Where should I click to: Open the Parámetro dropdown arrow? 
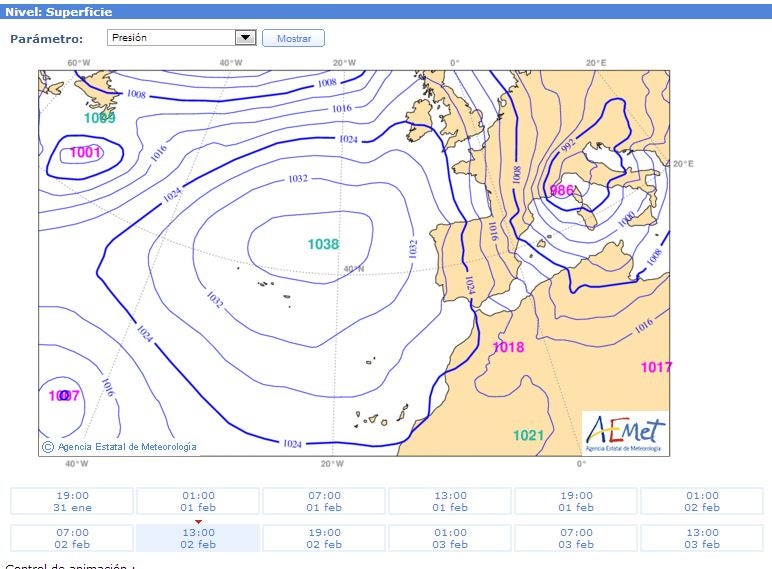point(246,38)
